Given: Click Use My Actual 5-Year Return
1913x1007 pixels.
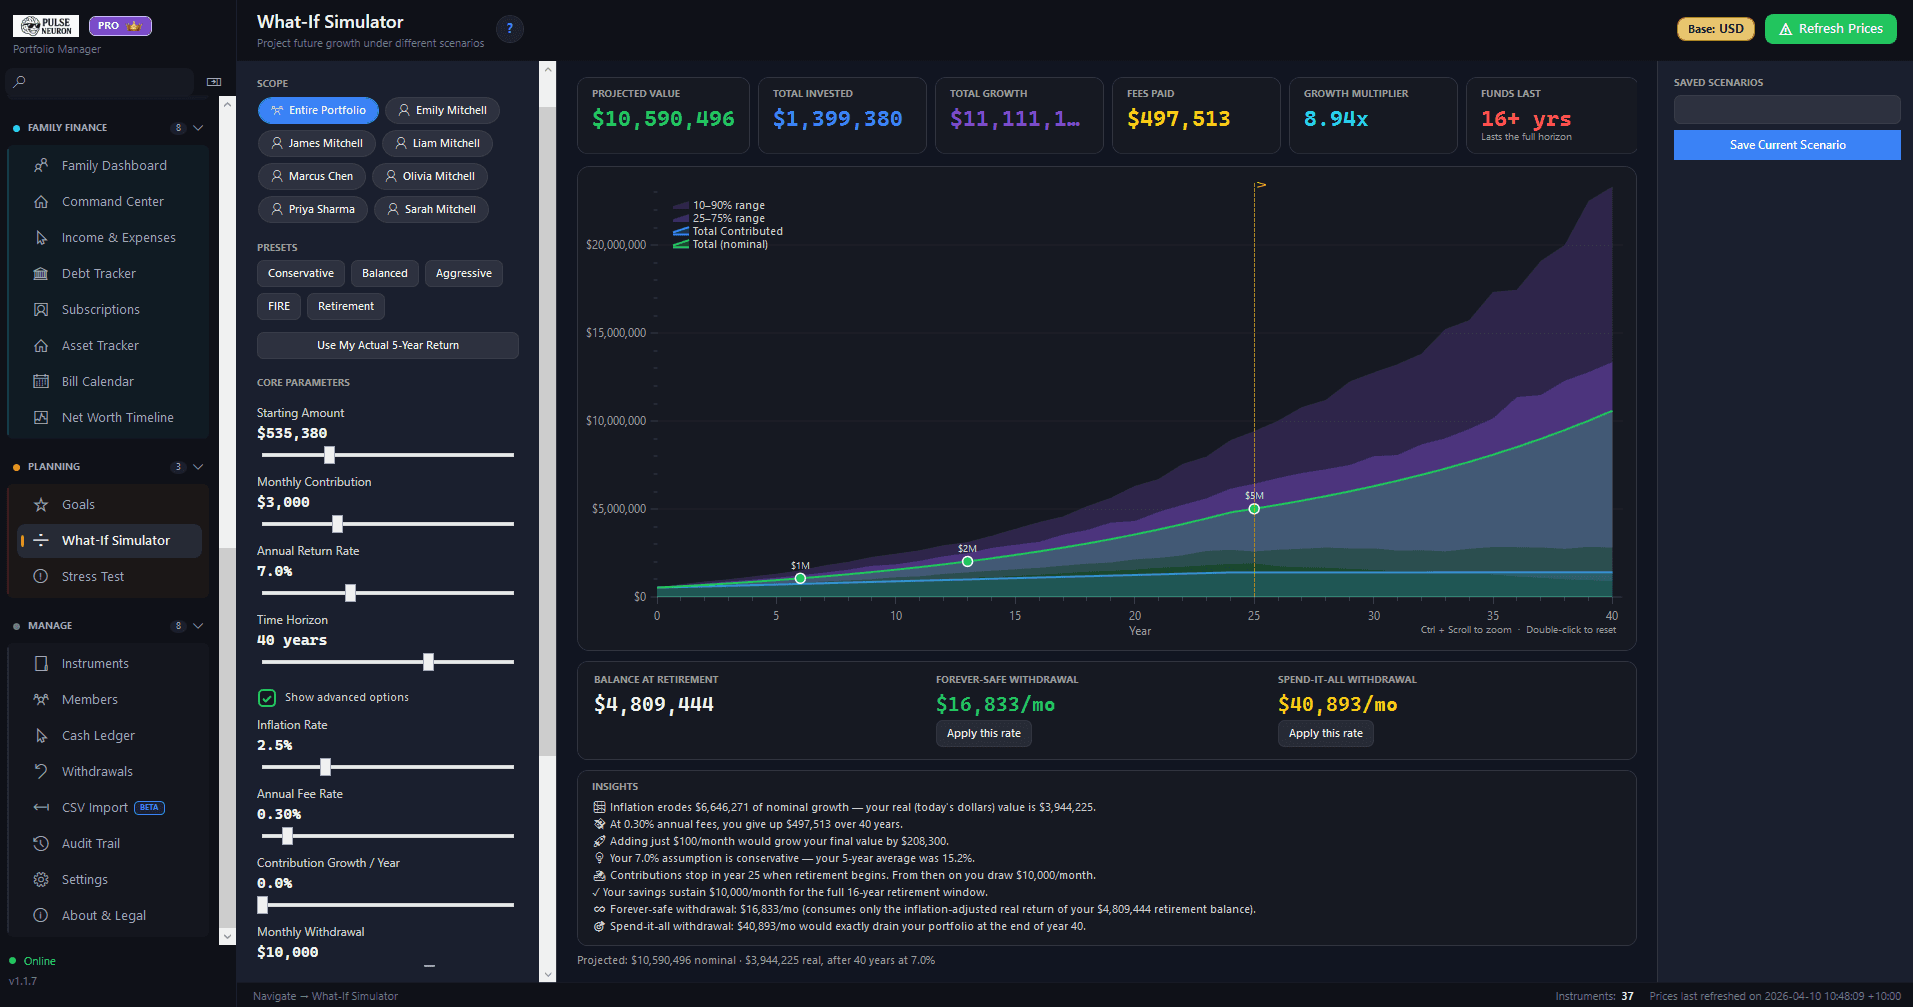Looking at the screenshot, I should 388,346.
